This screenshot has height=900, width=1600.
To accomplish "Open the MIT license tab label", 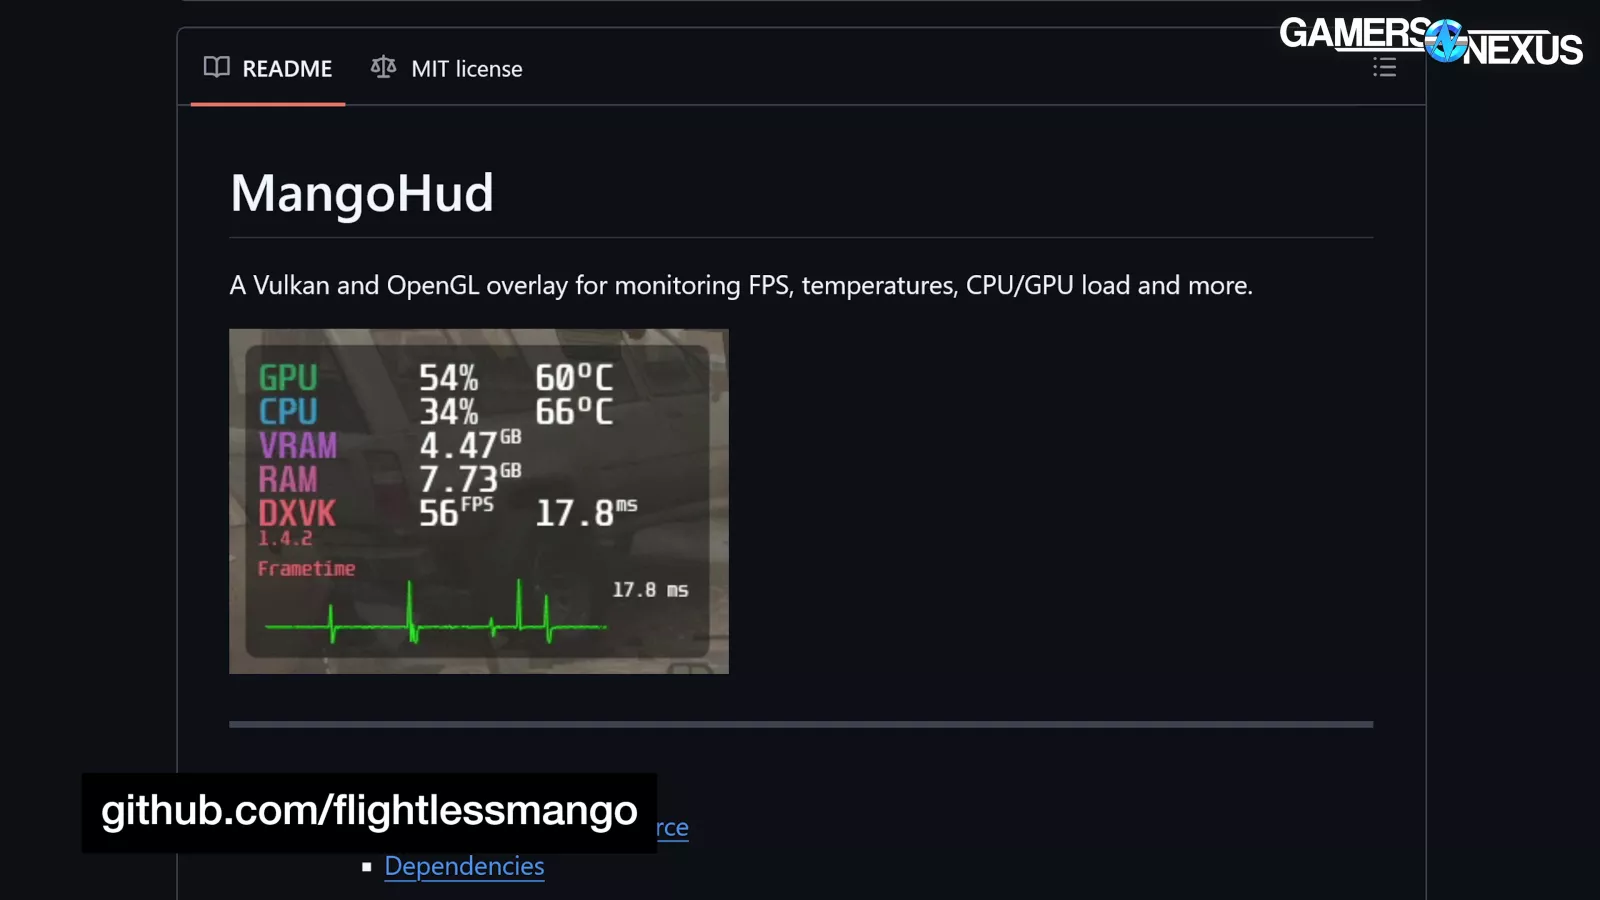I will tap(467, 69).
